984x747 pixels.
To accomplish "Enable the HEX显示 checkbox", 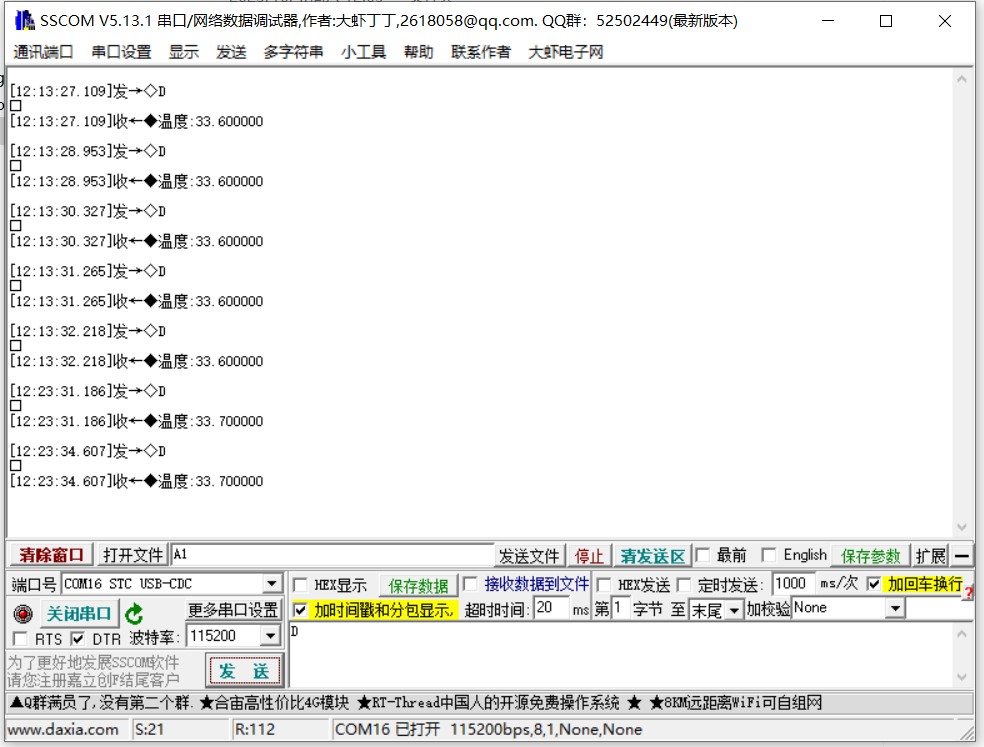I will [x=300, y=585].
